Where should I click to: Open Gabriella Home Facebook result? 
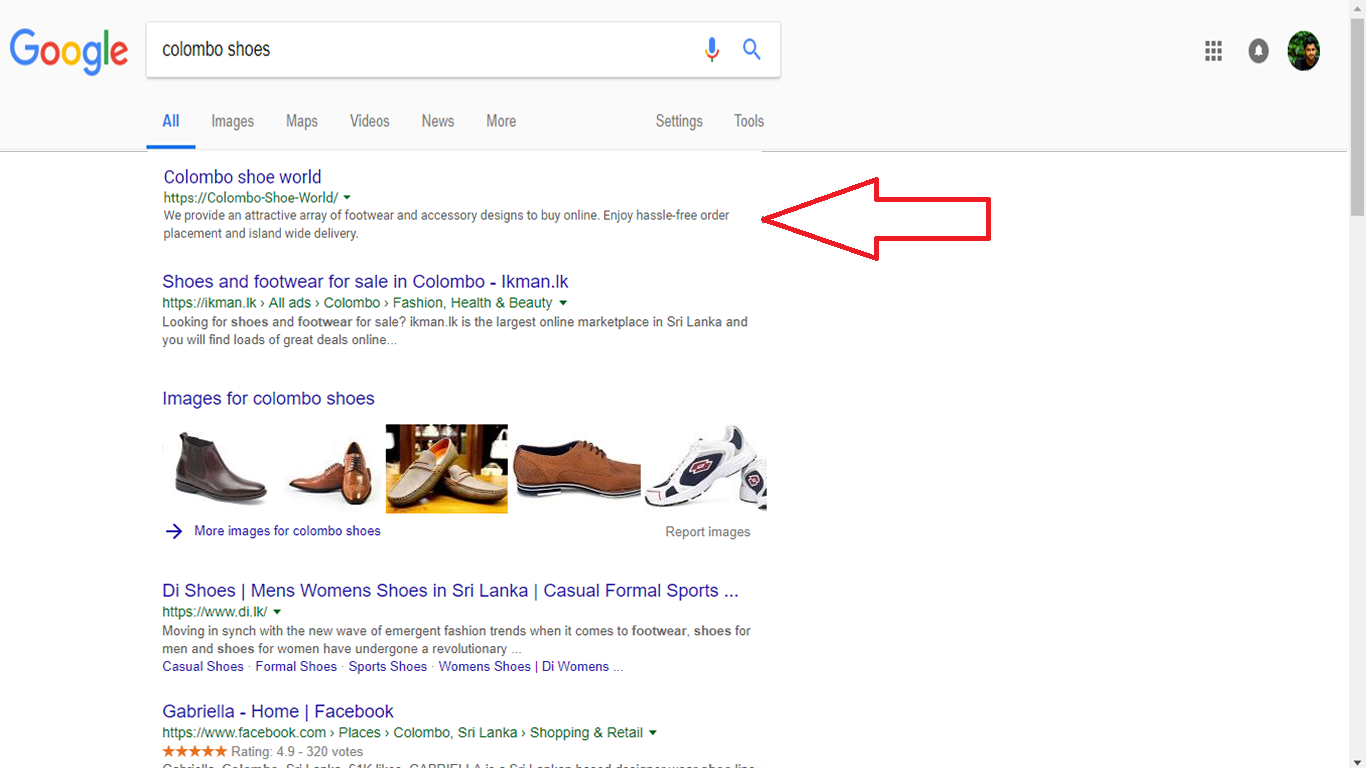pyautogui.click(x=278, y=712)
